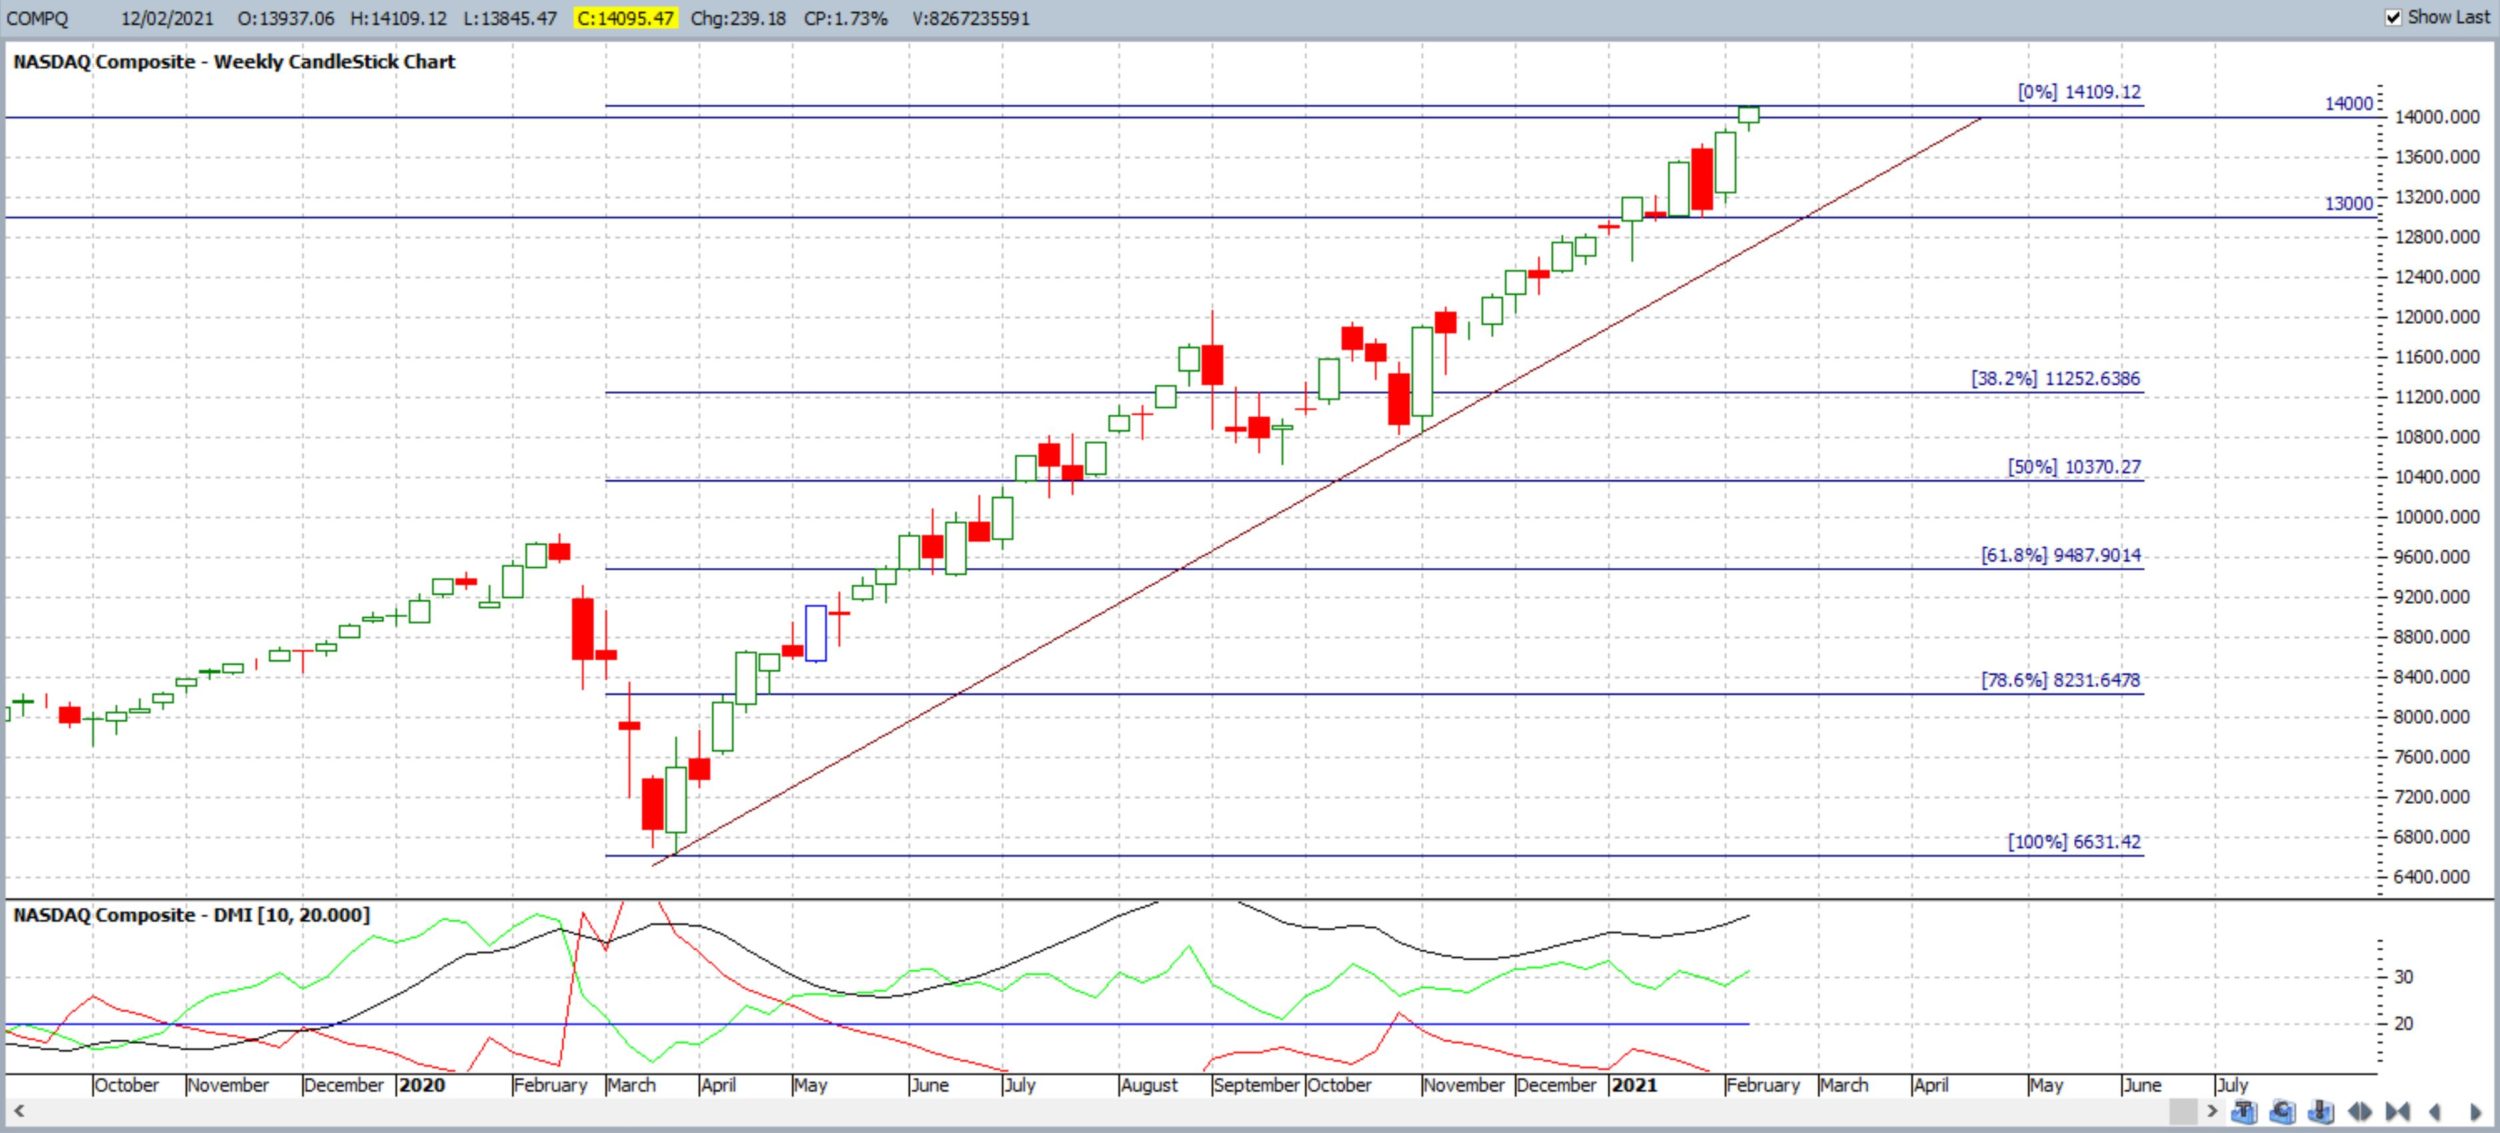Click the [0%] 14109.12 Fibonacci label

click(2079, 91)
